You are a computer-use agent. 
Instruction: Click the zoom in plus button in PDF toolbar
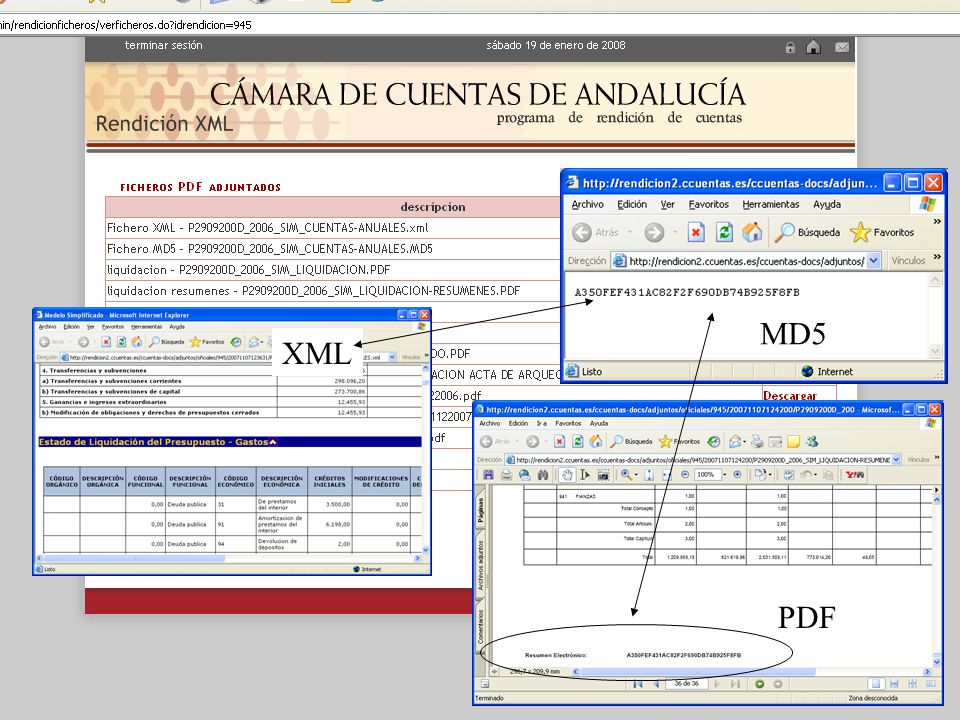[x=737, y=474]
